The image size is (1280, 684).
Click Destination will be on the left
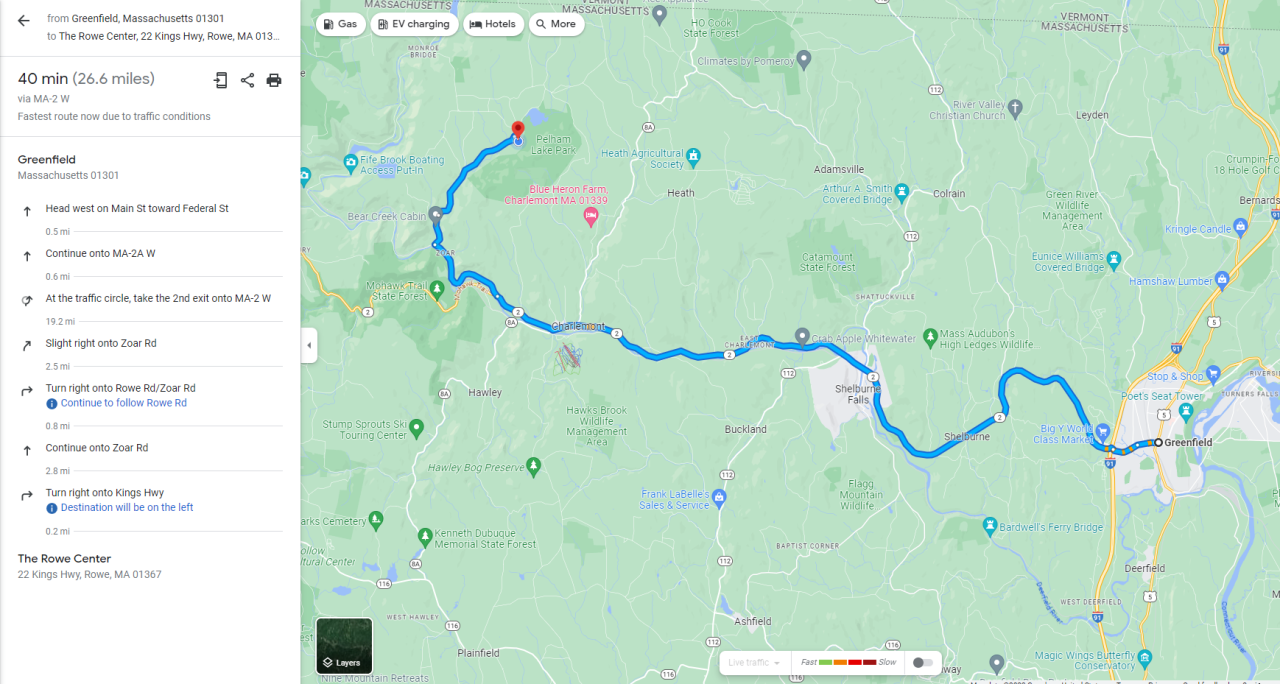(x=127, y=508)
